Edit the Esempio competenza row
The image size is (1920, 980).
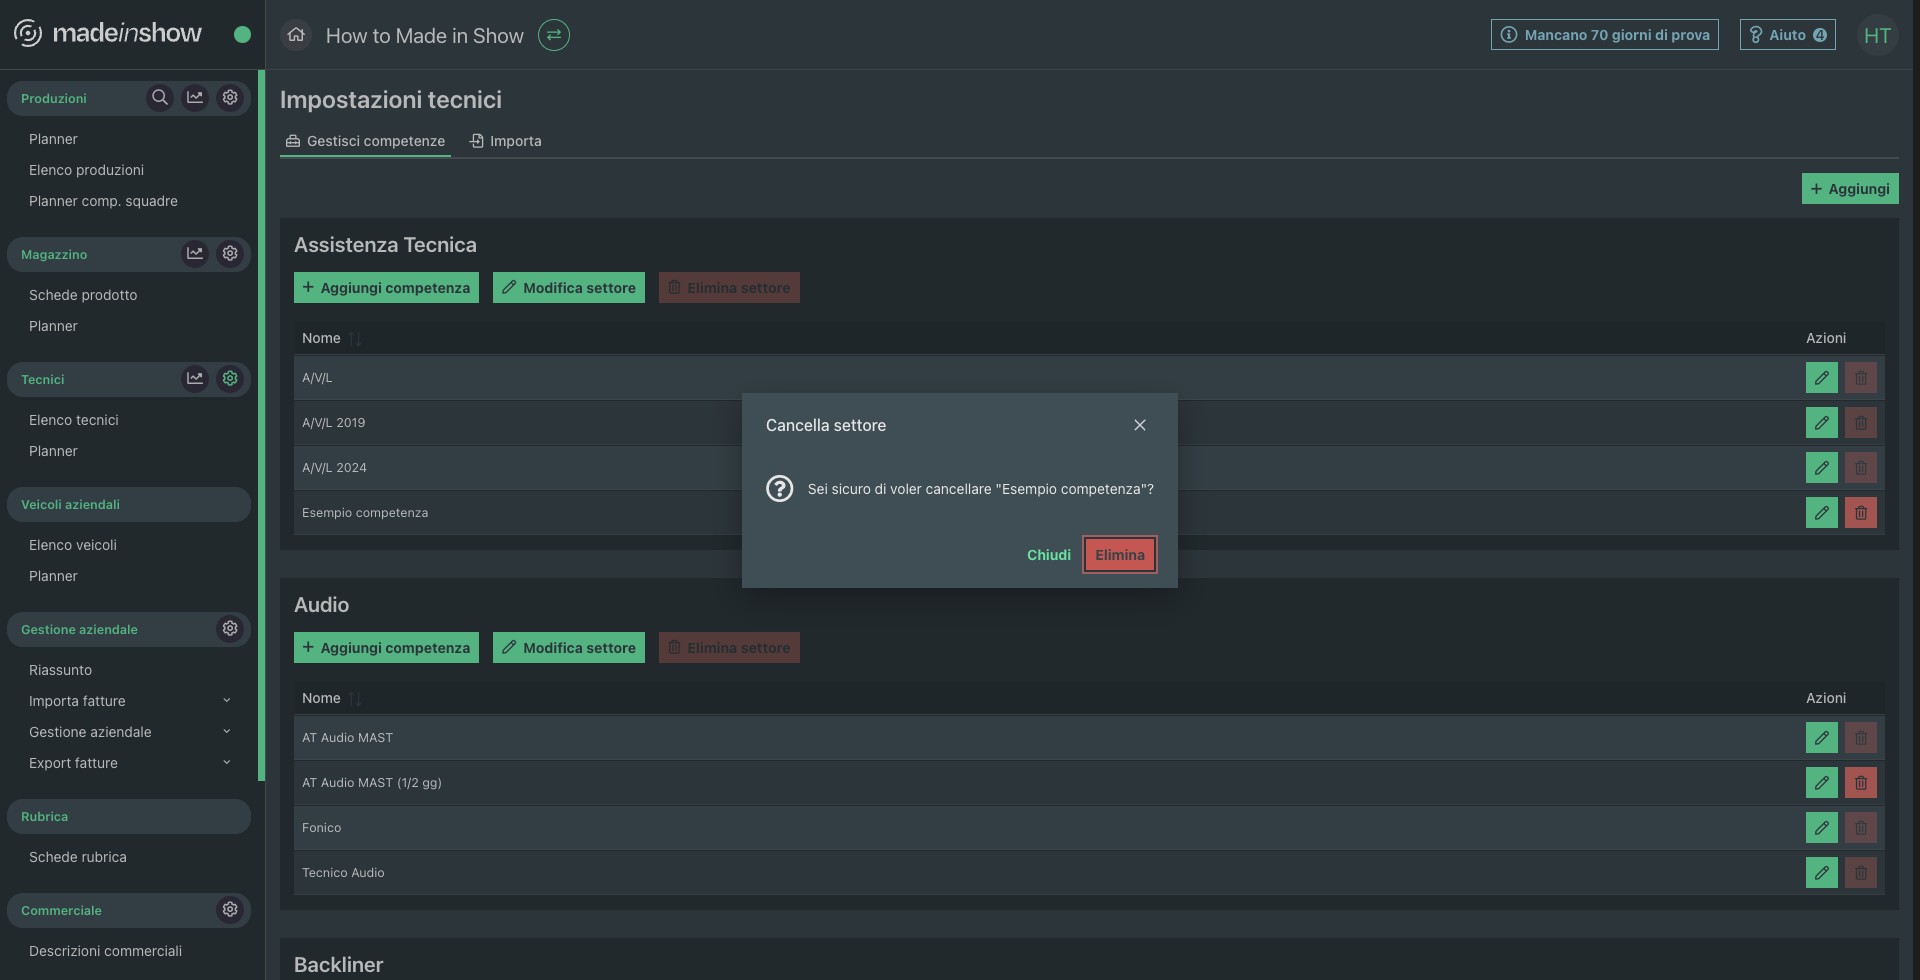[x=1821, y=513]
